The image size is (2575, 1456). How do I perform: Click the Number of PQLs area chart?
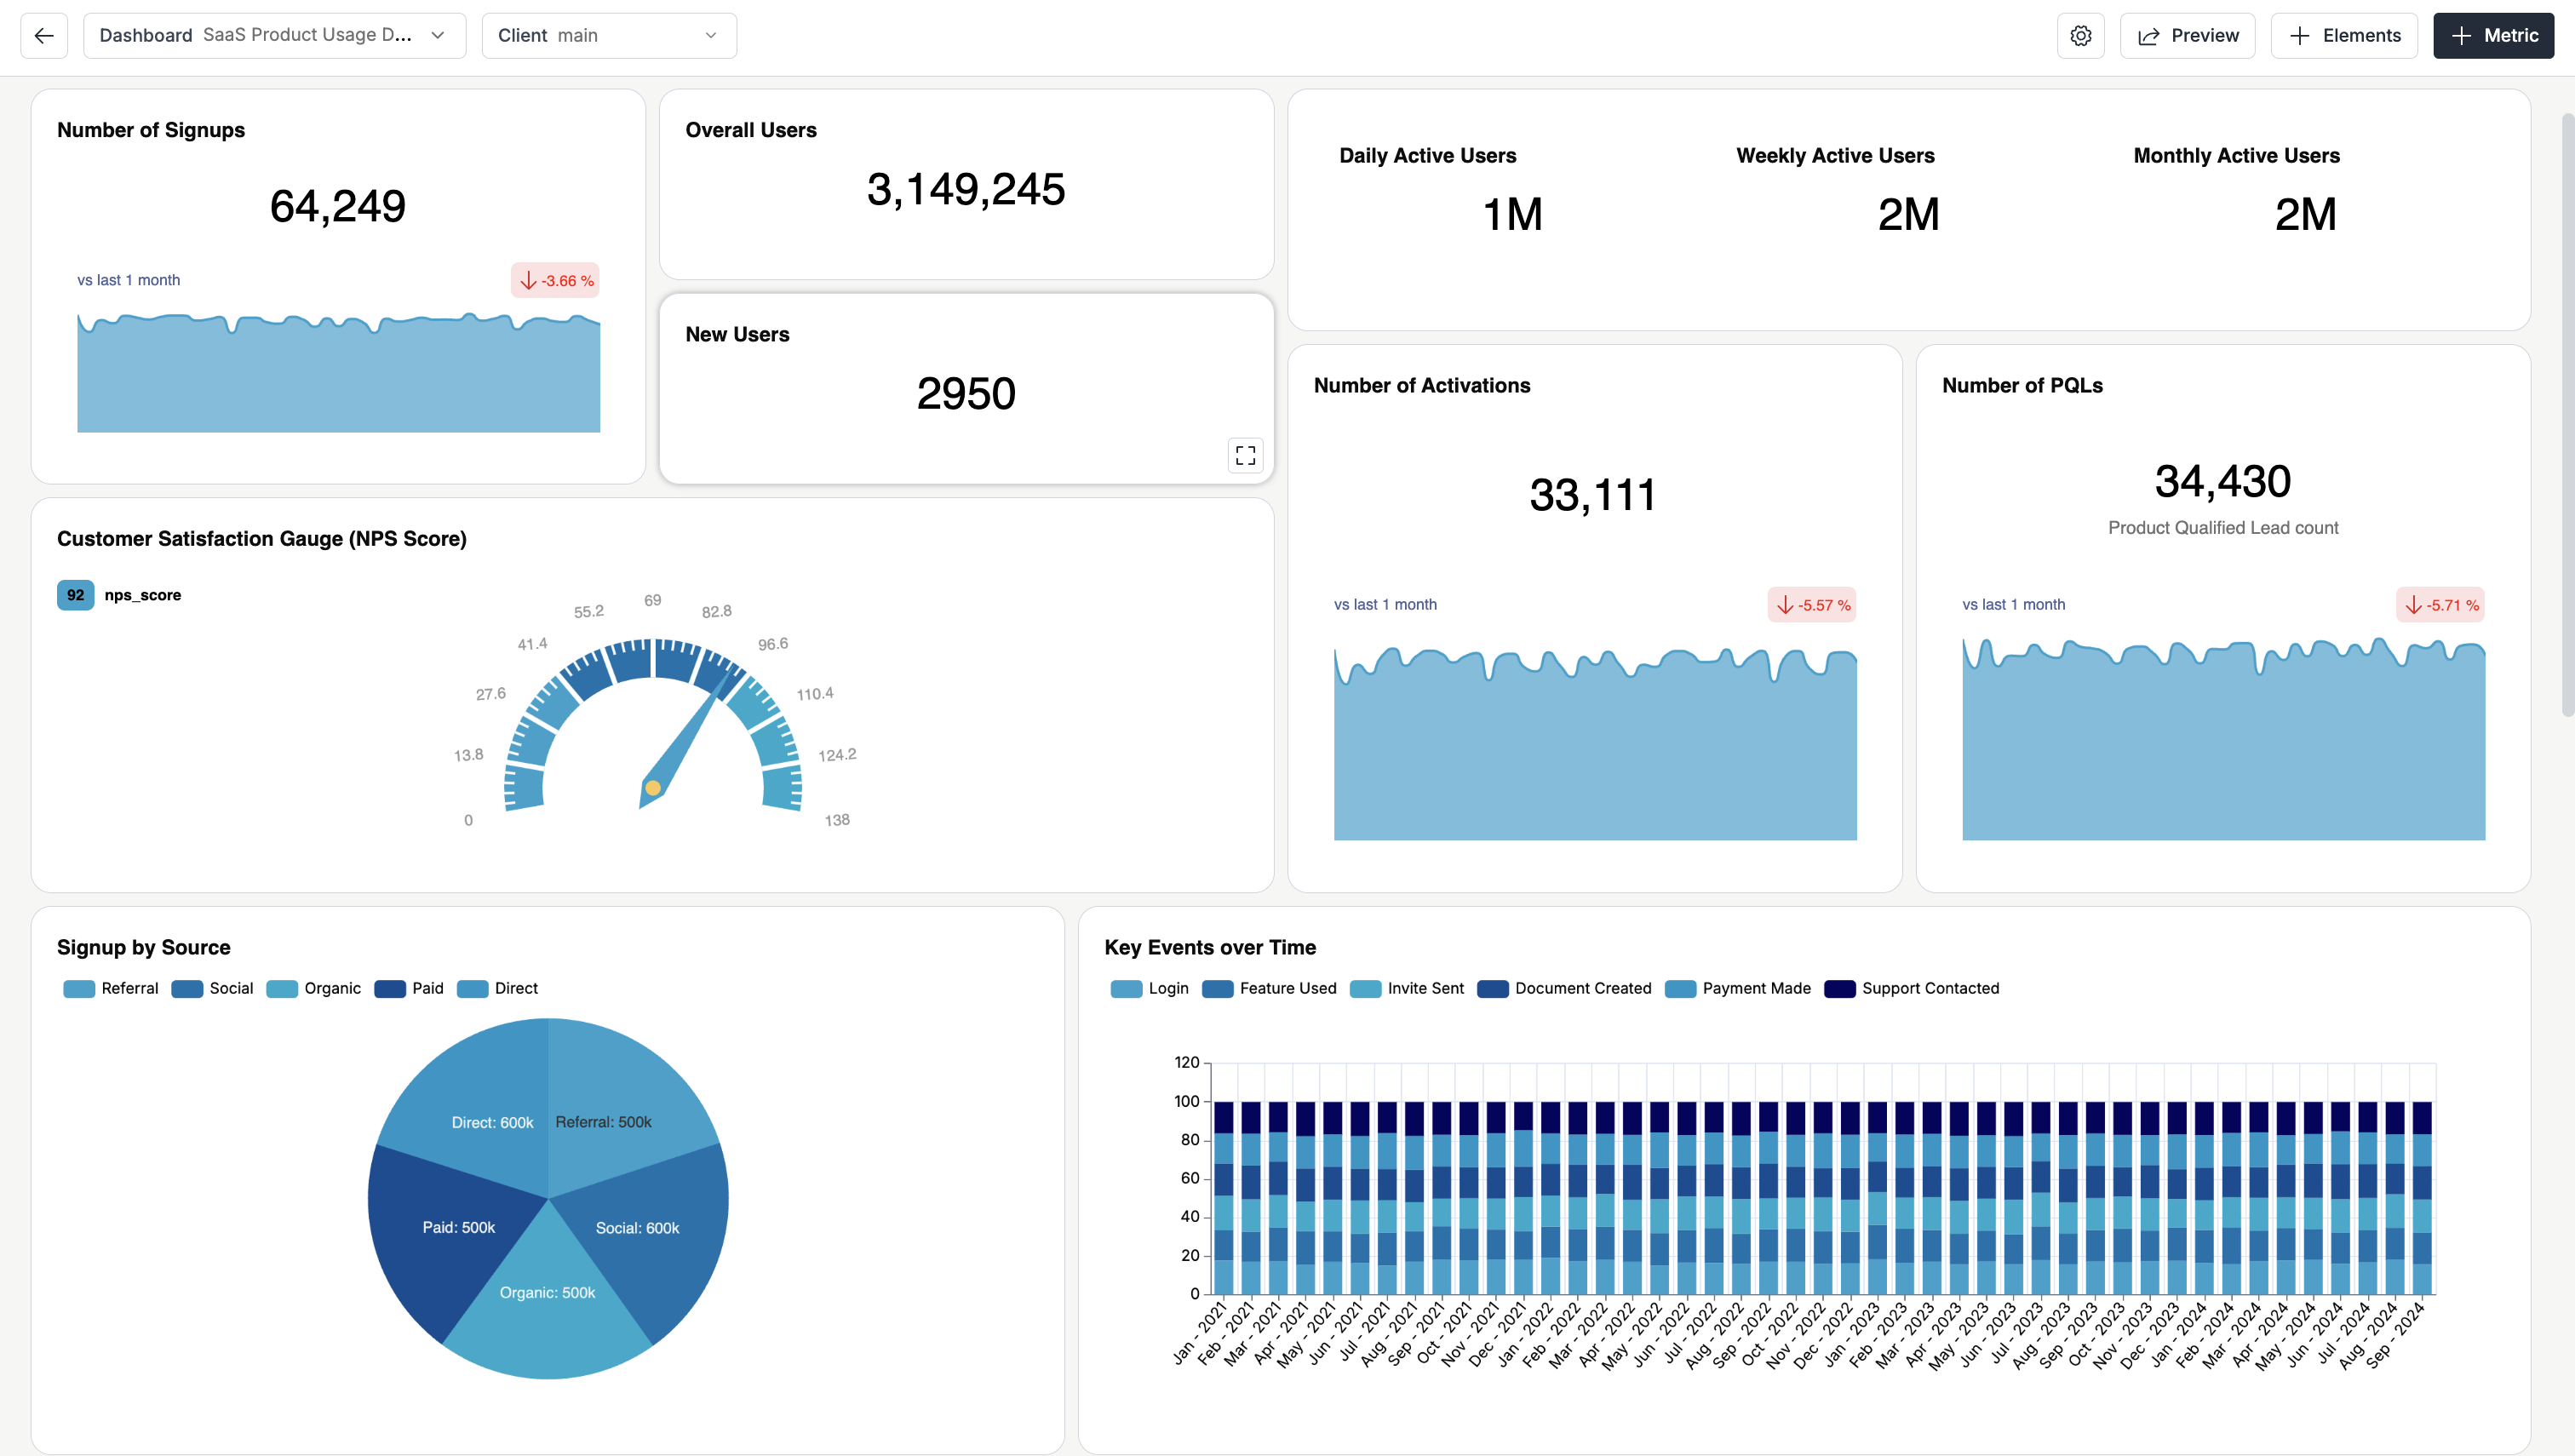pos(2223,739)
